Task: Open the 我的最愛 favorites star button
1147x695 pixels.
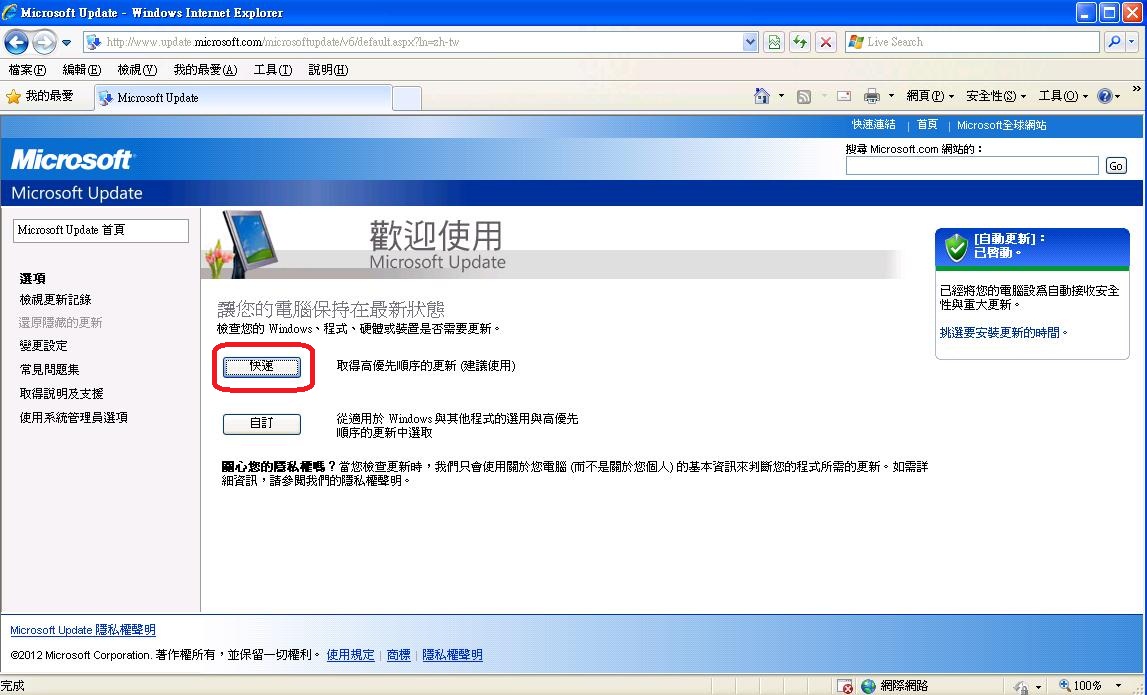Action: point(40,97)
